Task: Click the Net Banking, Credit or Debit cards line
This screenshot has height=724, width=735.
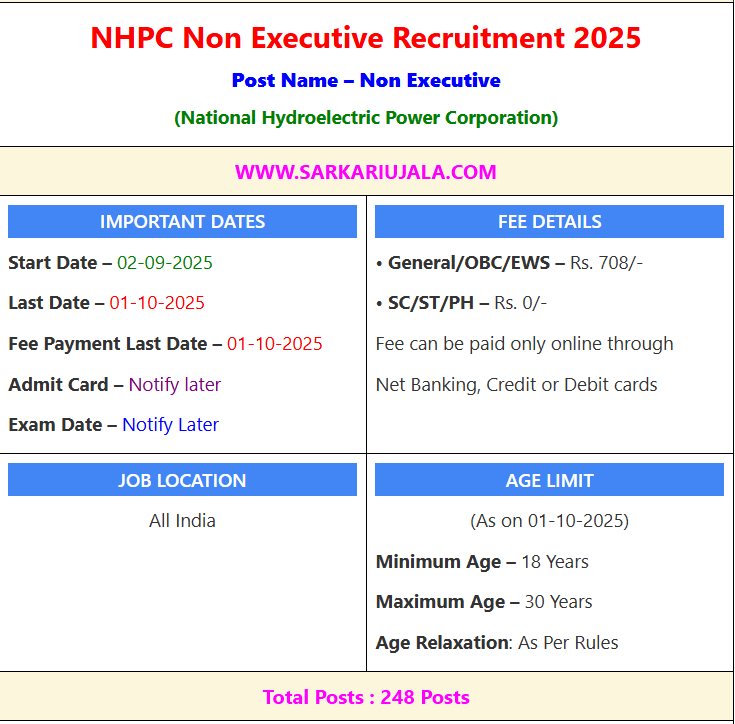Action: click(517, 385)
